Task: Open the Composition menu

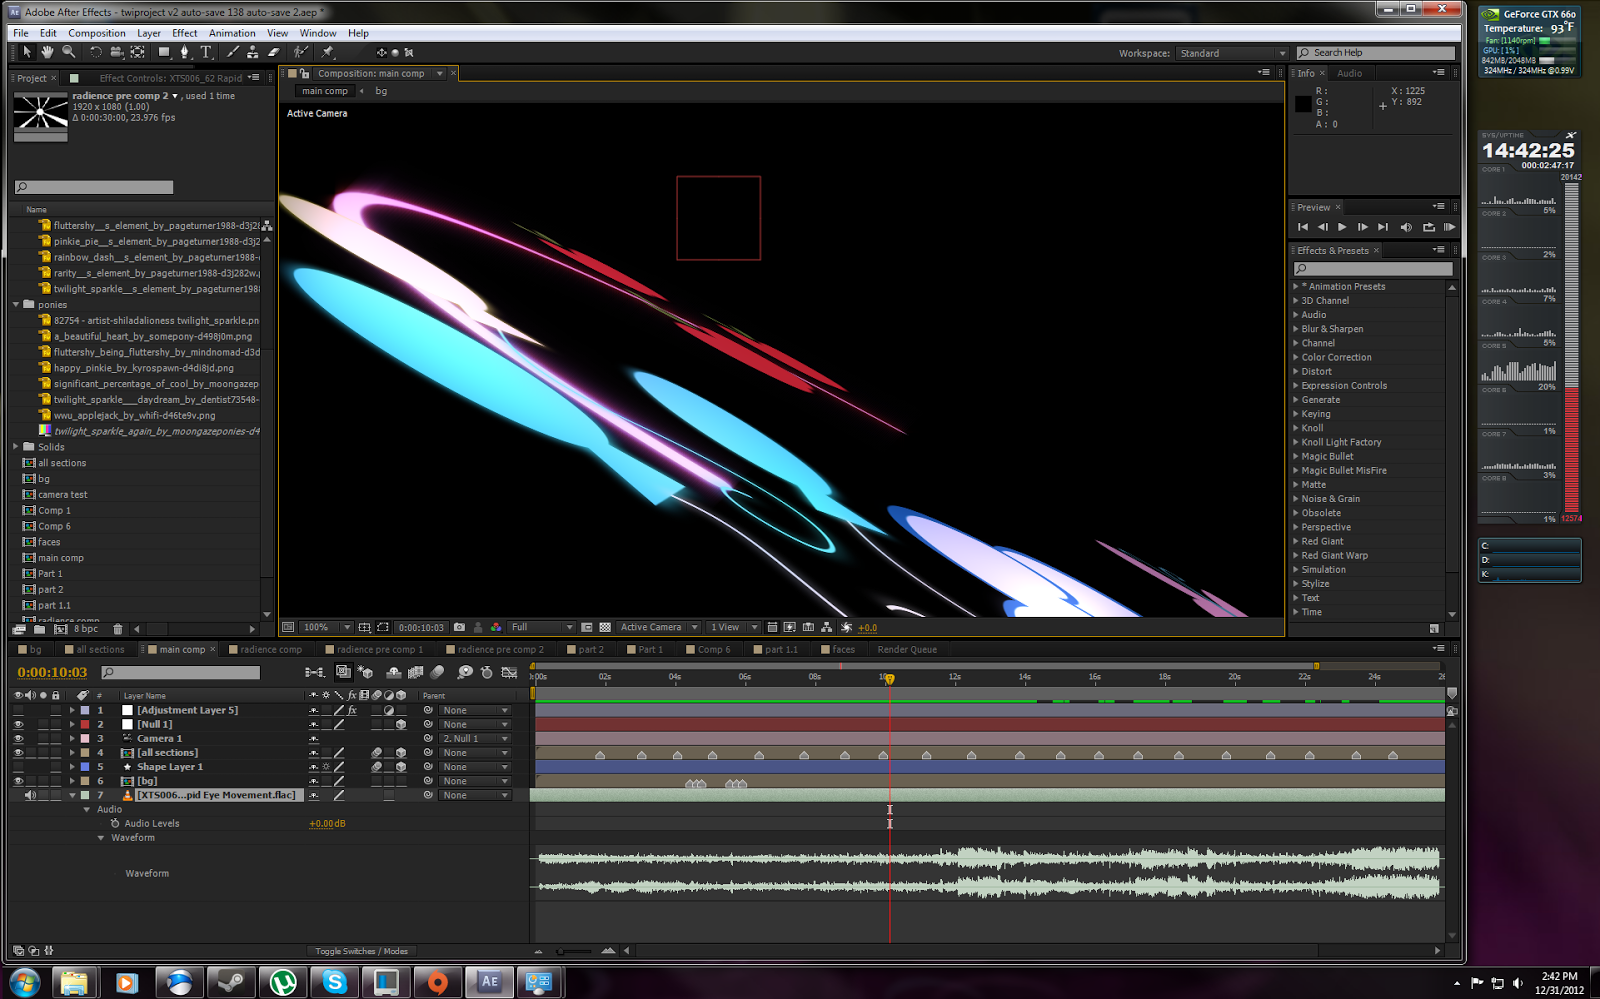Action: tap(97, 33)
